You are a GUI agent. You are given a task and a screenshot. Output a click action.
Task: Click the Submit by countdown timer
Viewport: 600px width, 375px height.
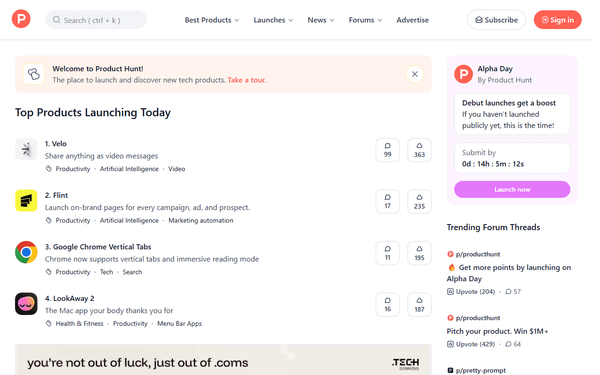tap(512, 158)
